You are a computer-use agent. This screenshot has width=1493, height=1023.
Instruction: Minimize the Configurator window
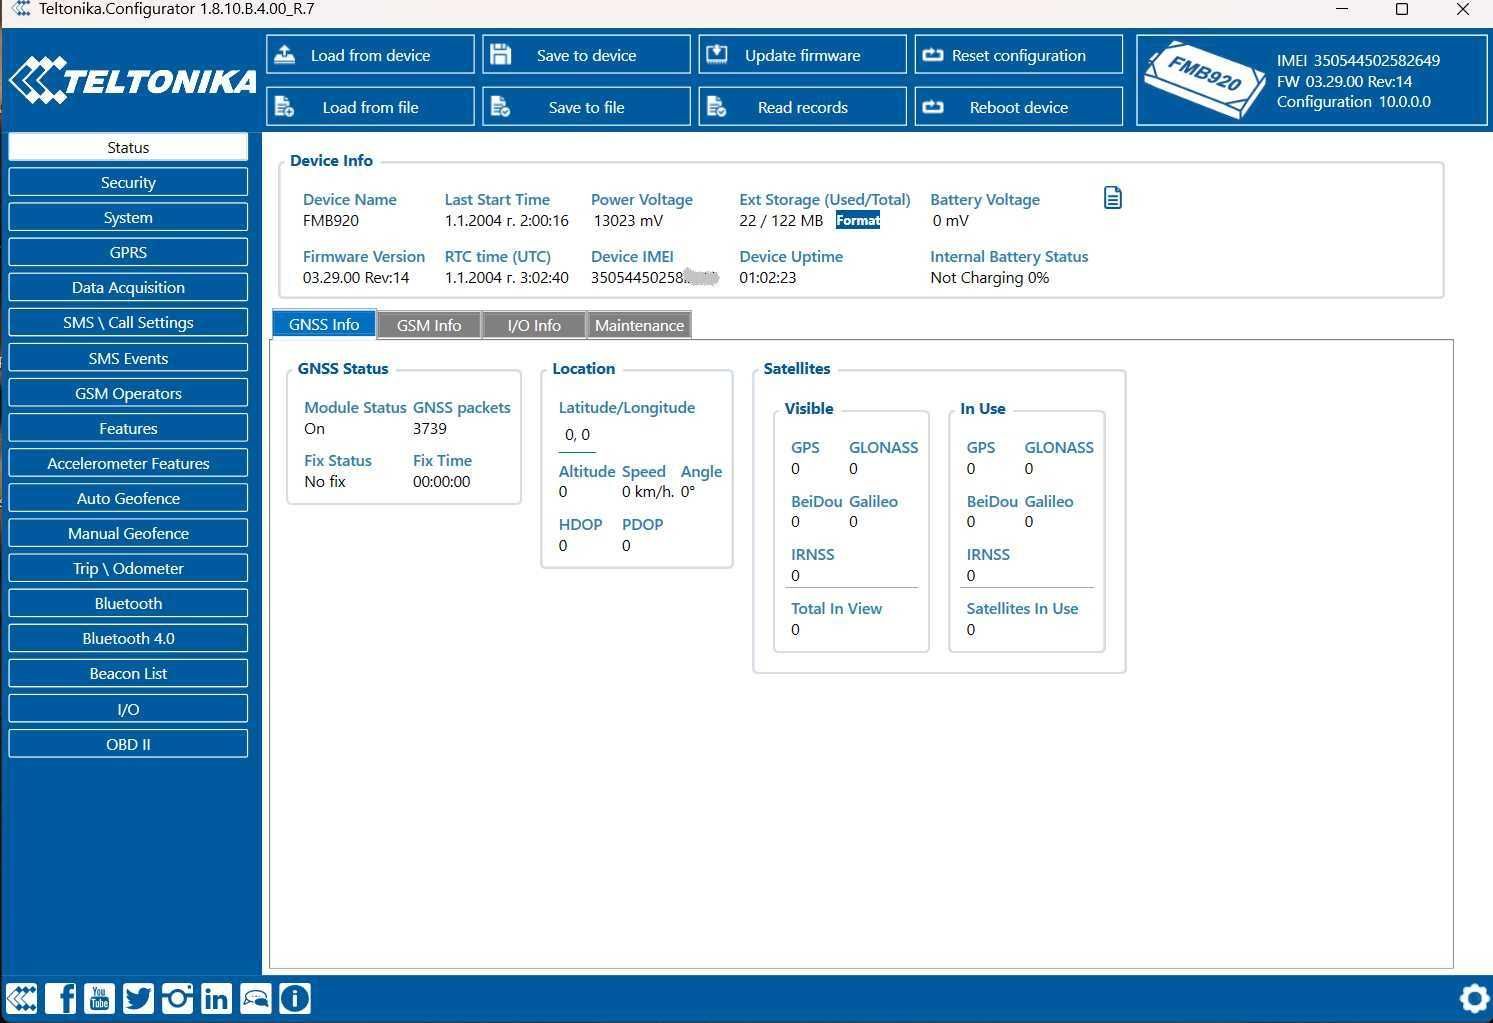(x=1342, y=9)
